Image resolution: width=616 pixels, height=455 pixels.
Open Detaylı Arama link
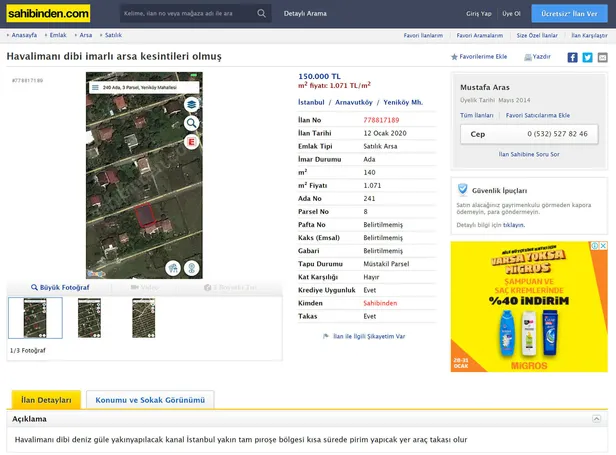click(307, 15)
